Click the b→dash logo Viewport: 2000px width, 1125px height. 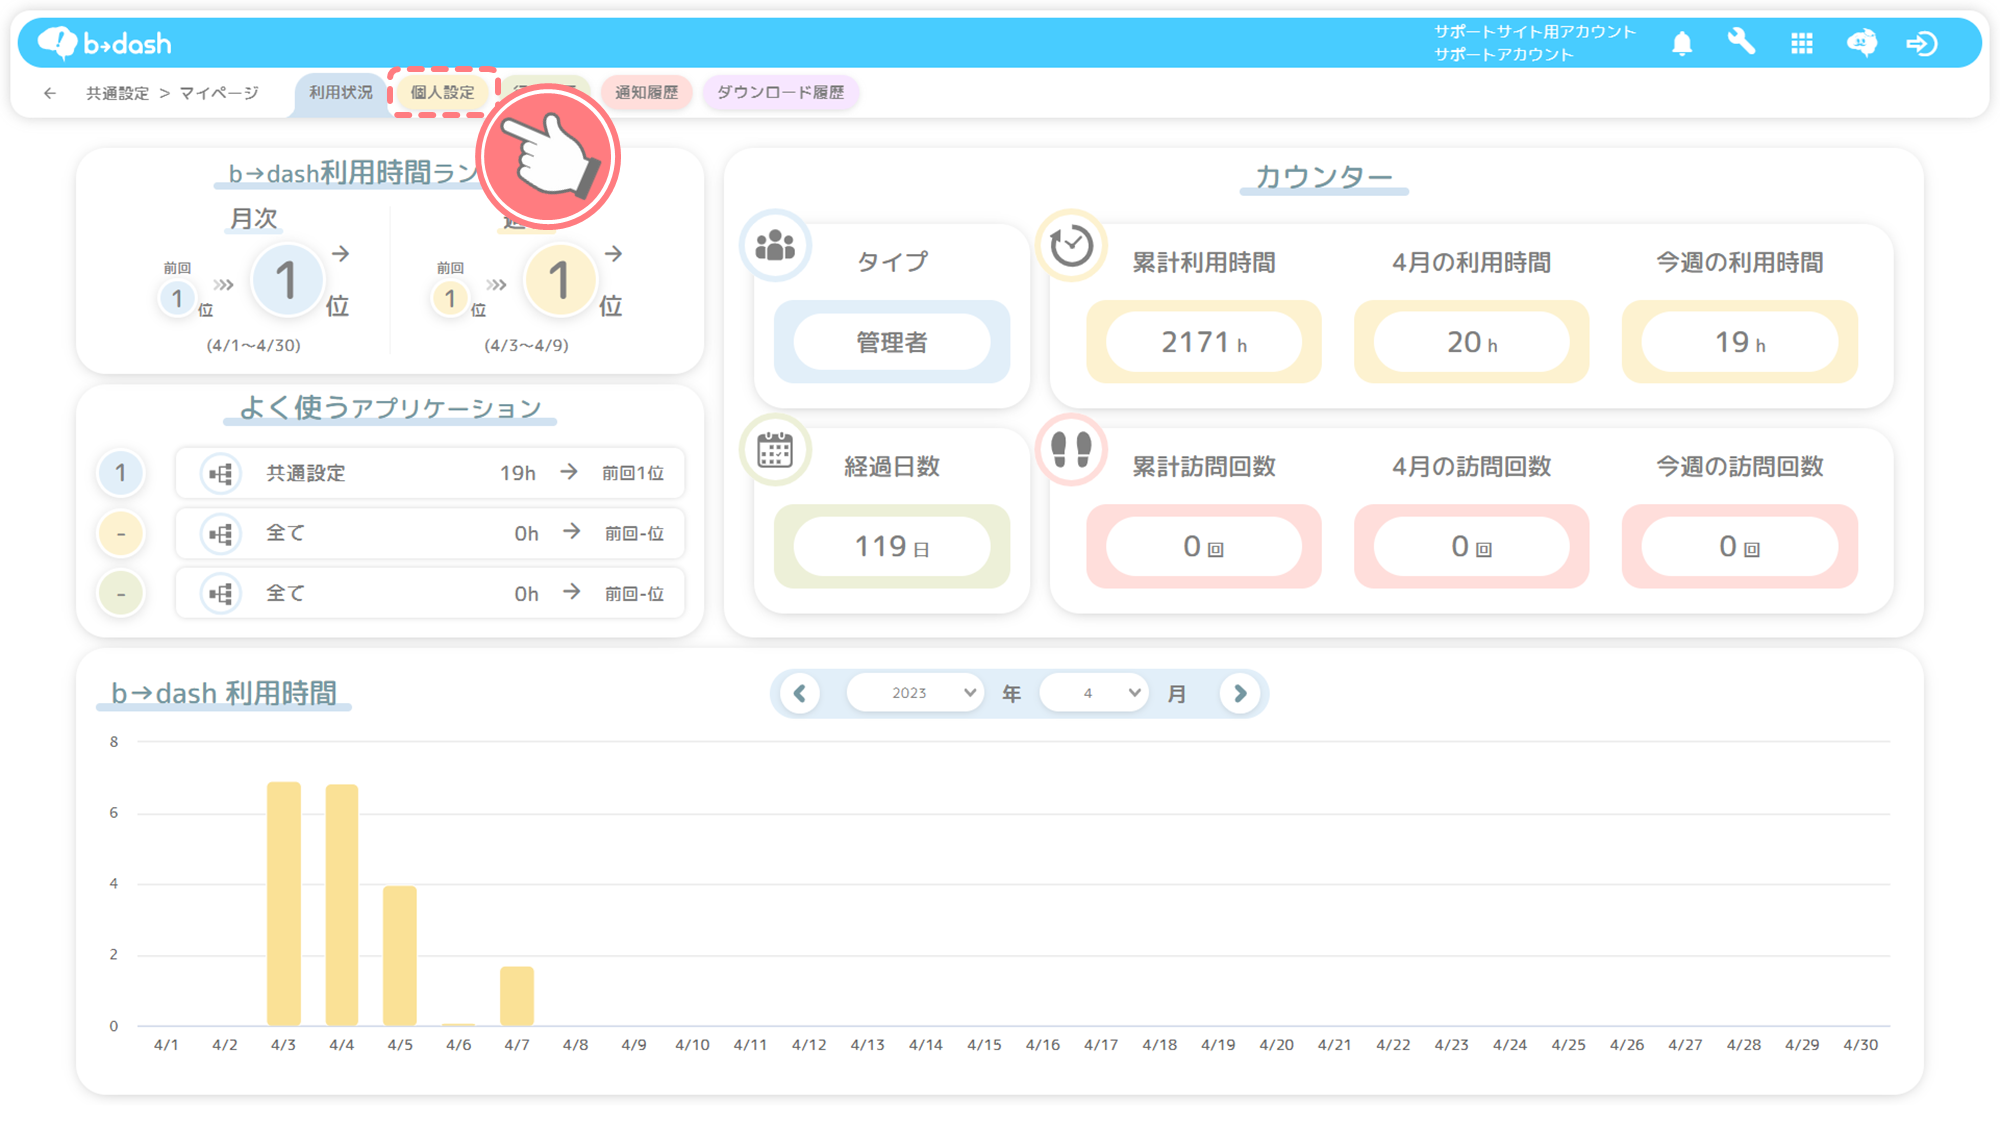(104, 43)
